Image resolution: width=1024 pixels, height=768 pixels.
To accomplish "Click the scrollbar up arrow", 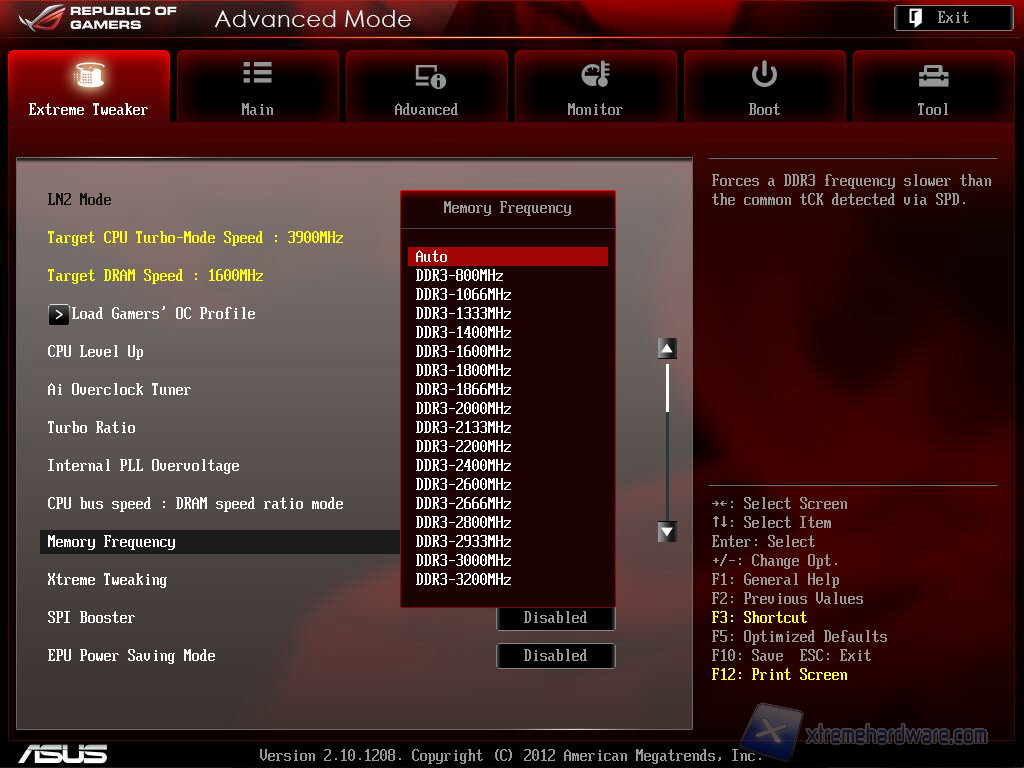I will click(667, 349).
